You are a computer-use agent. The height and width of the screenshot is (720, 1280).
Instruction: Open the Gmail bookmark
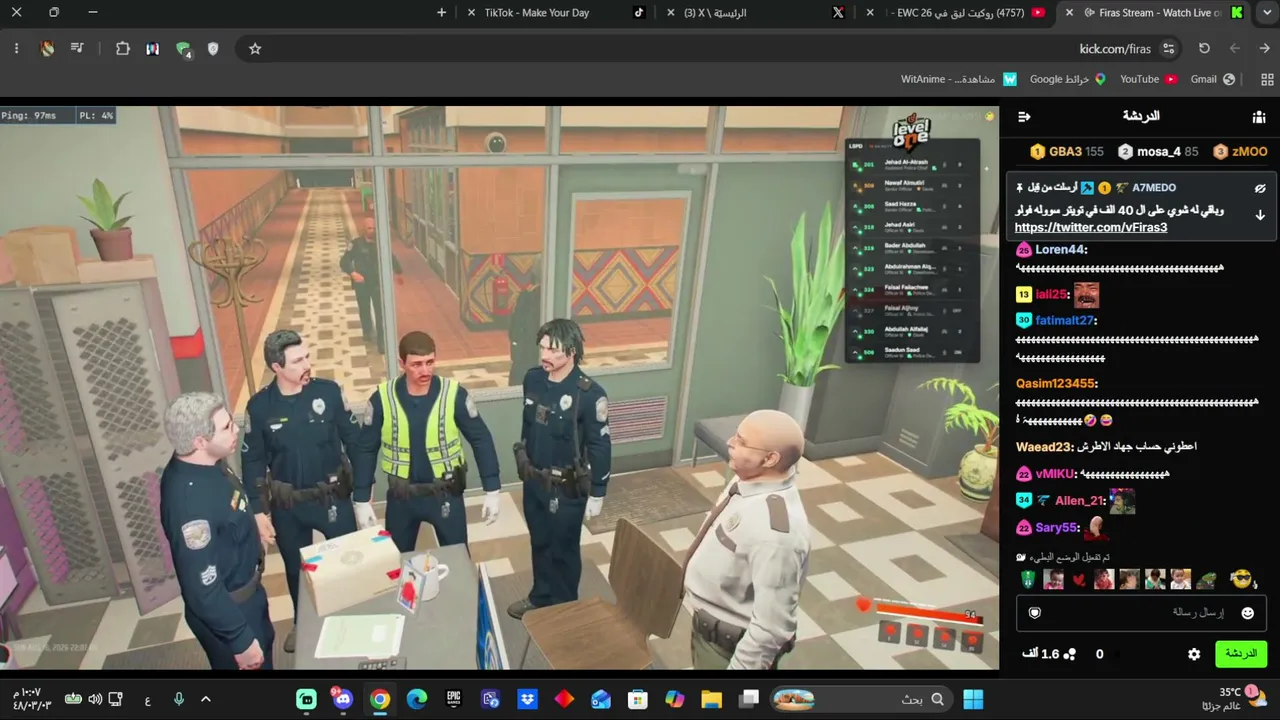pyautogui.click(x=1213, y=79)
